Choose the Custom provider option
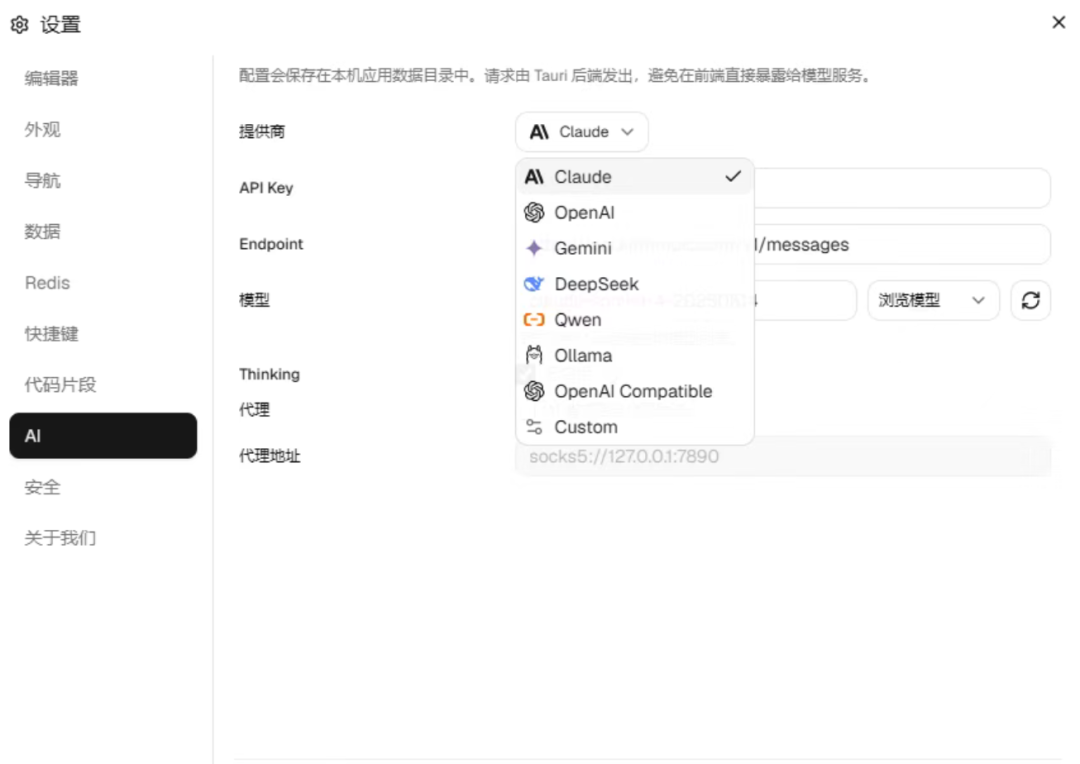The image size is (1080, 764). [634, 427]
